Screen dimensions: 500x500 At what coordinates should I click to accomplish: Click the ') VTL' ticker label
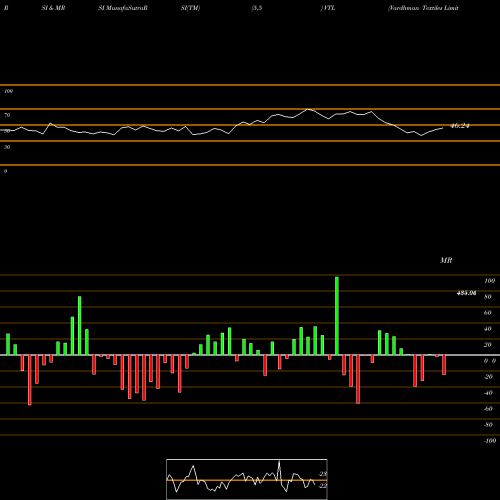pos(328,8)
